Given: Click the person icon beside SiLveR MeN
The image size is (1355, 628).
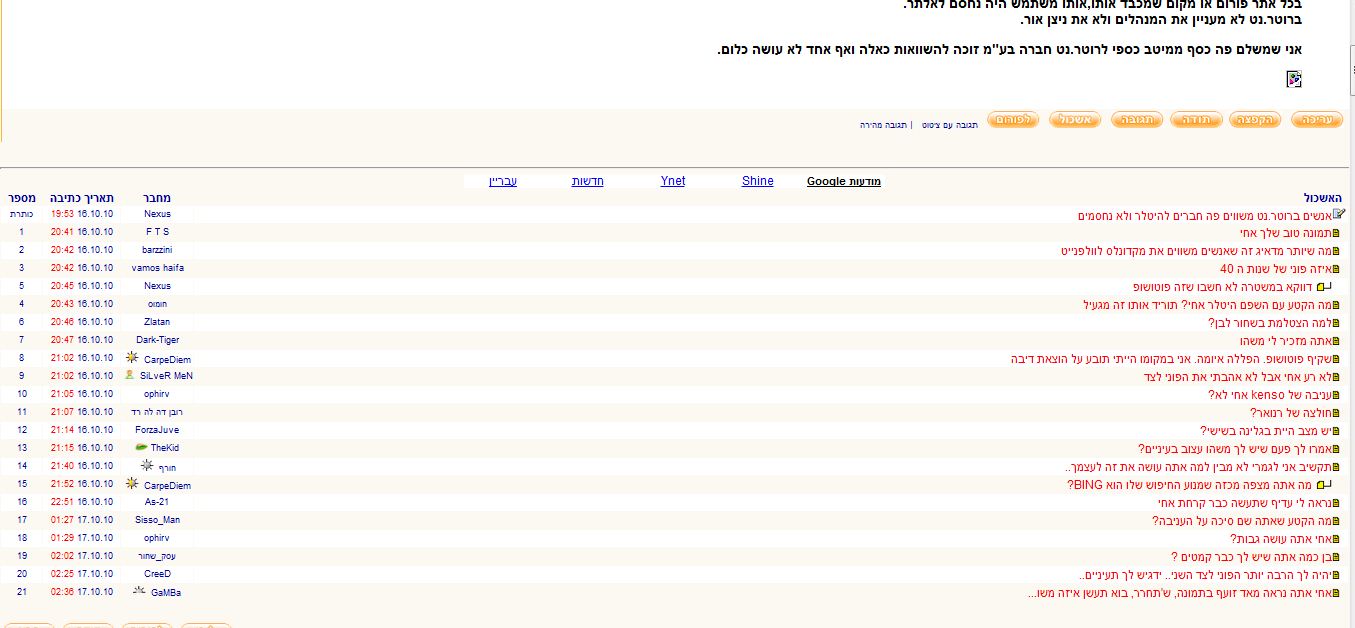Looking at the screenshot, I should [130, 375].
